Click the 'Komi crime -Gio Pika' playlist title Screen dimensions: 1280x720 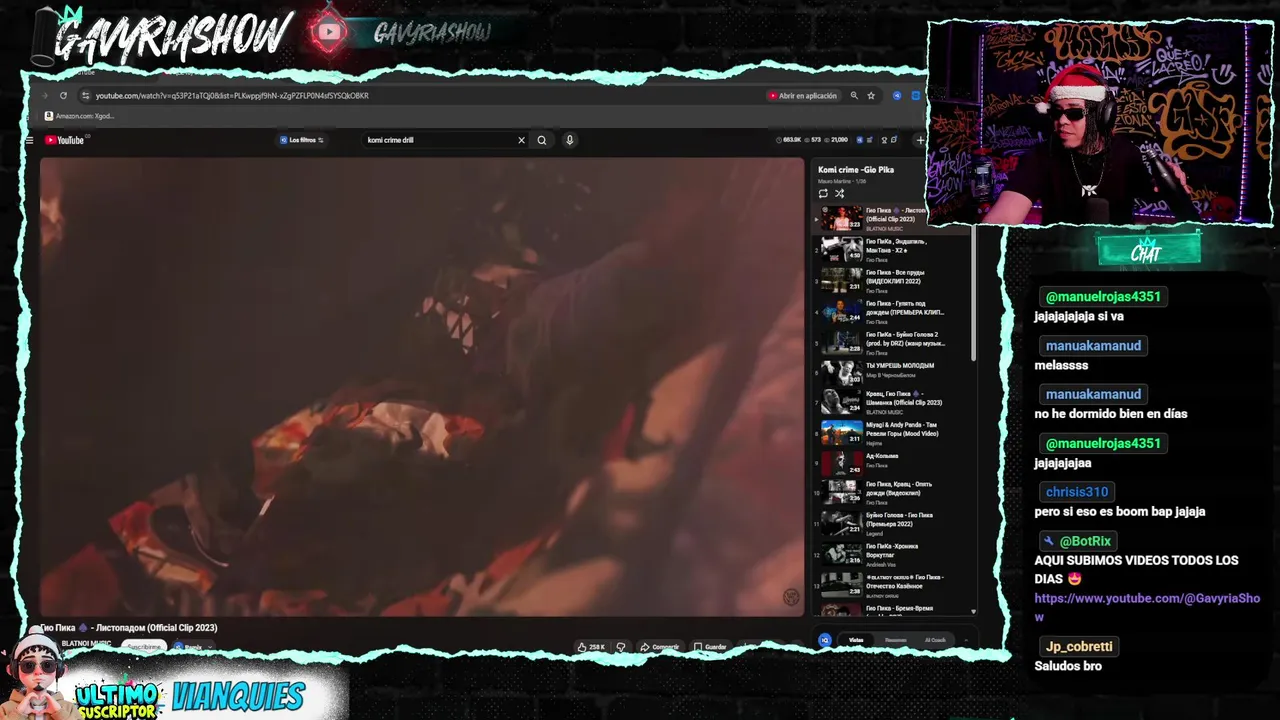coord(856,170)
